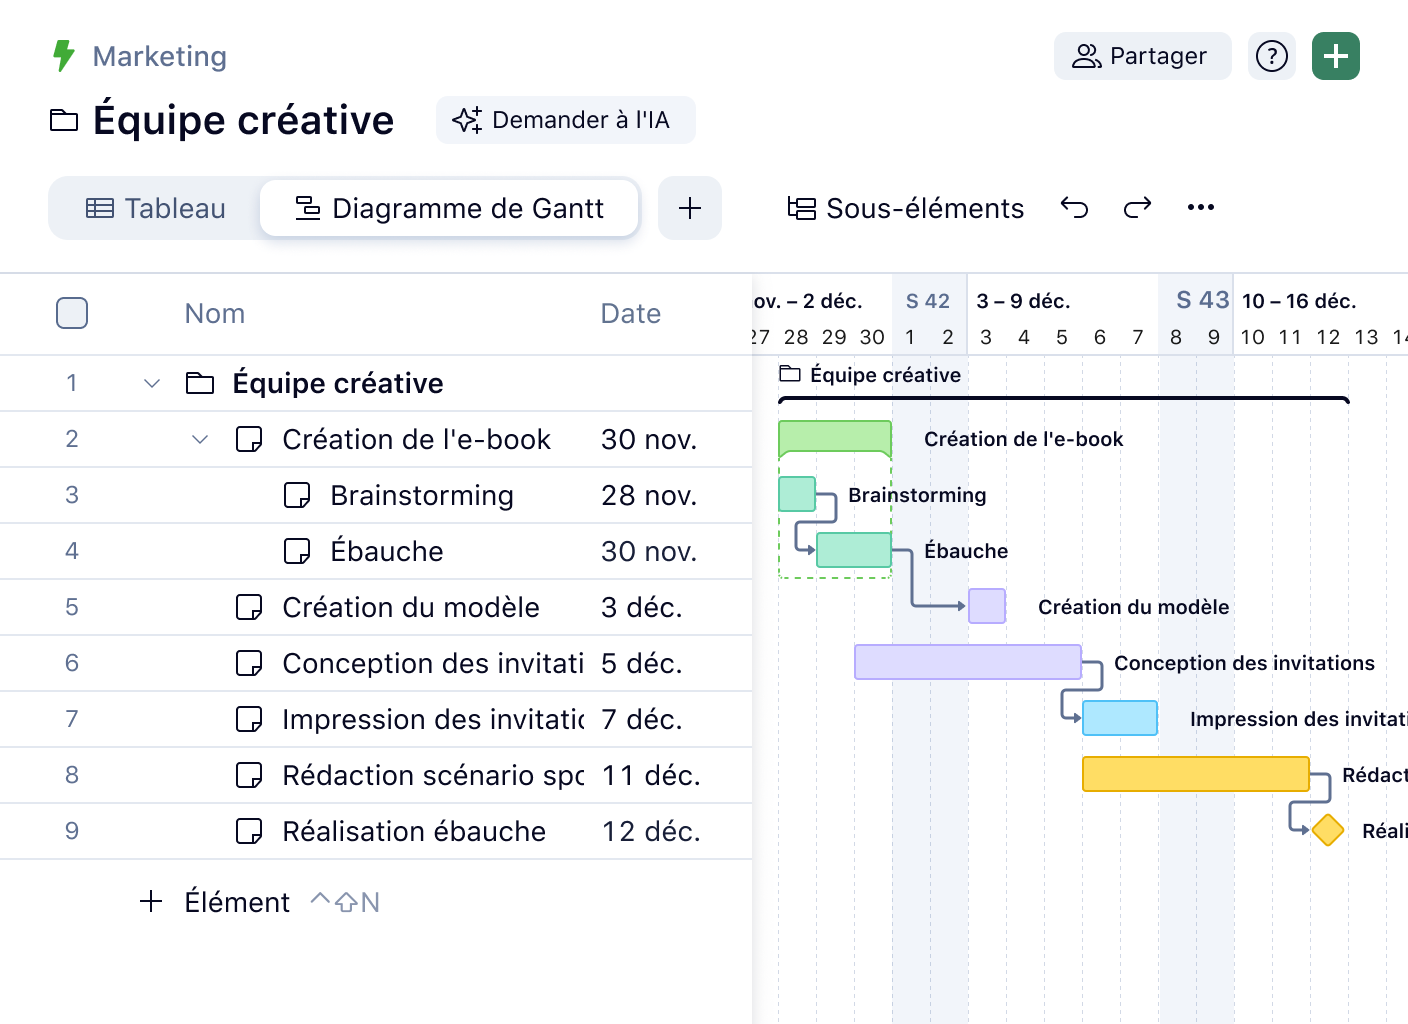
Task: Click the folder icon beside the page title
Action: point(64,121)
